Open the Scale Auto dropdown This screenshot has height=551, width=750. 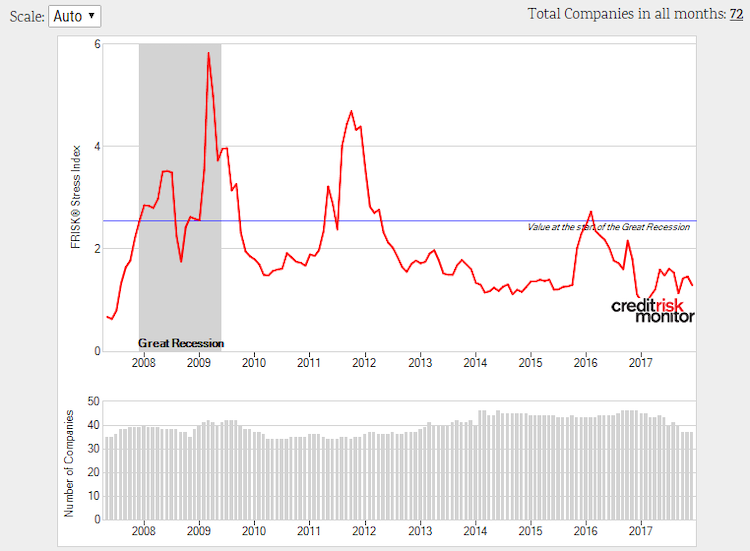tap(75, 17)
